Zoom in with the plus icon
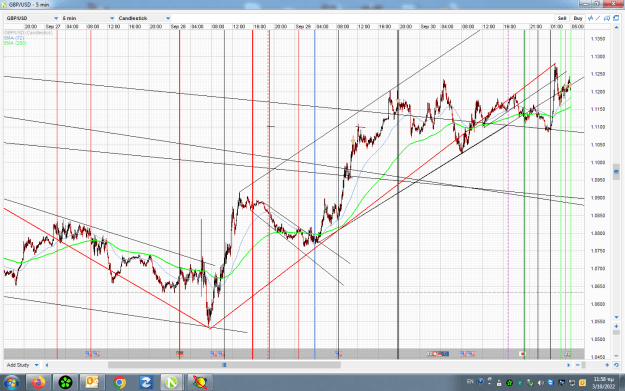The height and width of the screenshot is (391, 625). point(607,365)
